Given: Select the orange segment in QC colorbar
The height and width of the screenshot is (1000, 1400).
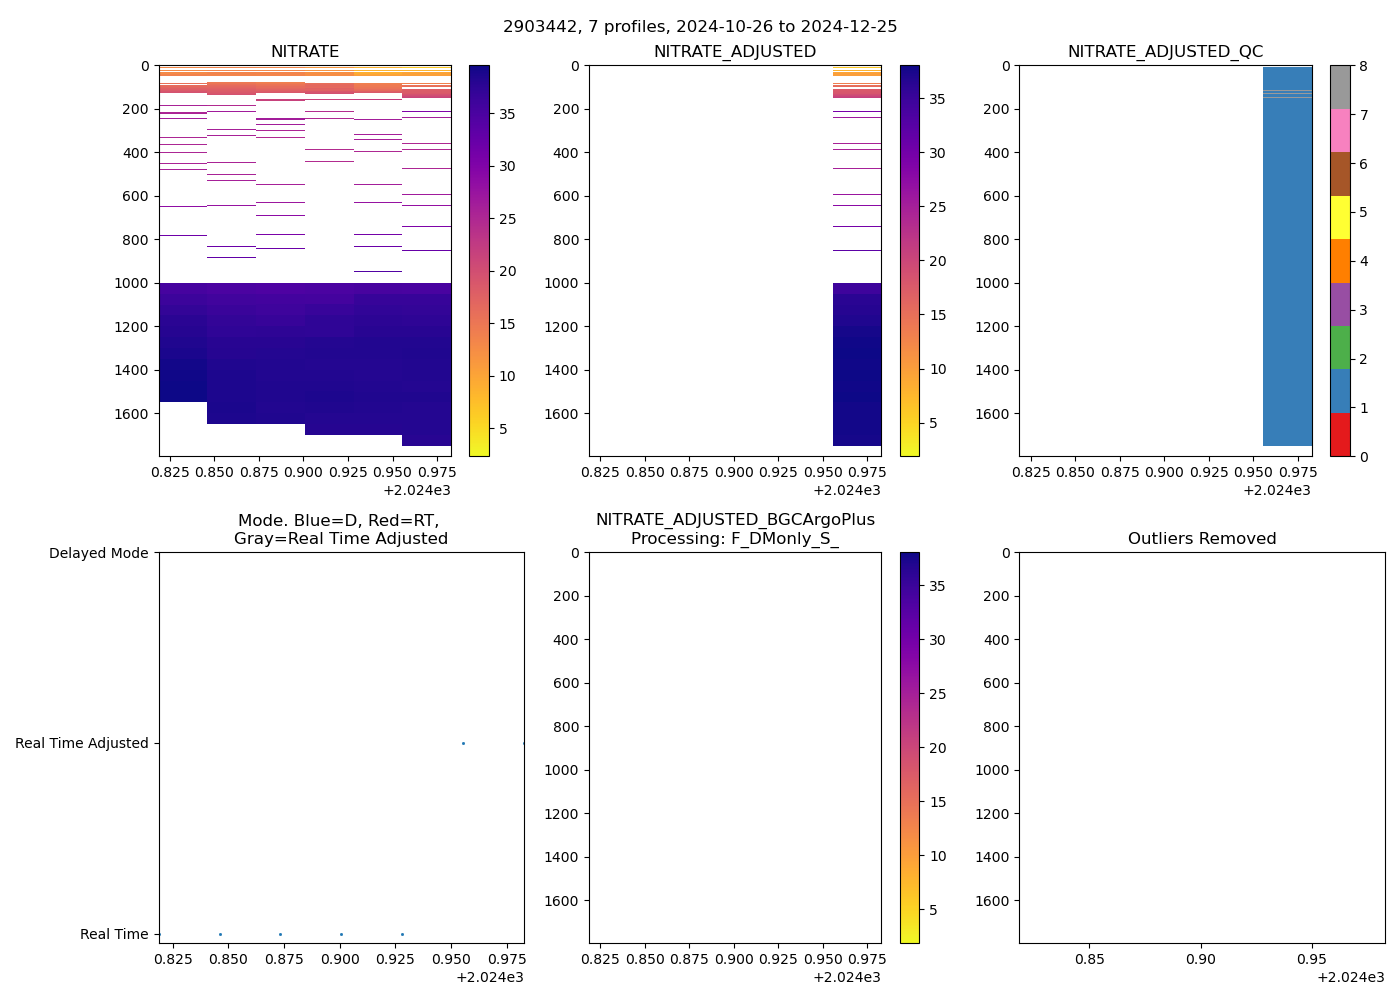Looking at the screenshot, I should [1340, 261].
